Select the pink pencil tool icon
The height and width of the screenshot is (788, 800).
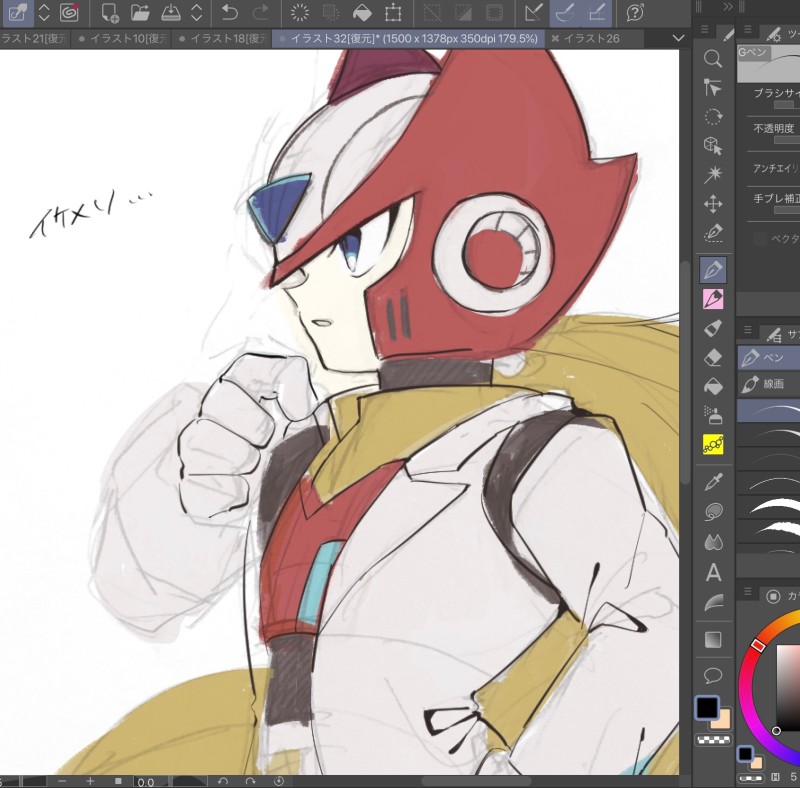(713, 299)
